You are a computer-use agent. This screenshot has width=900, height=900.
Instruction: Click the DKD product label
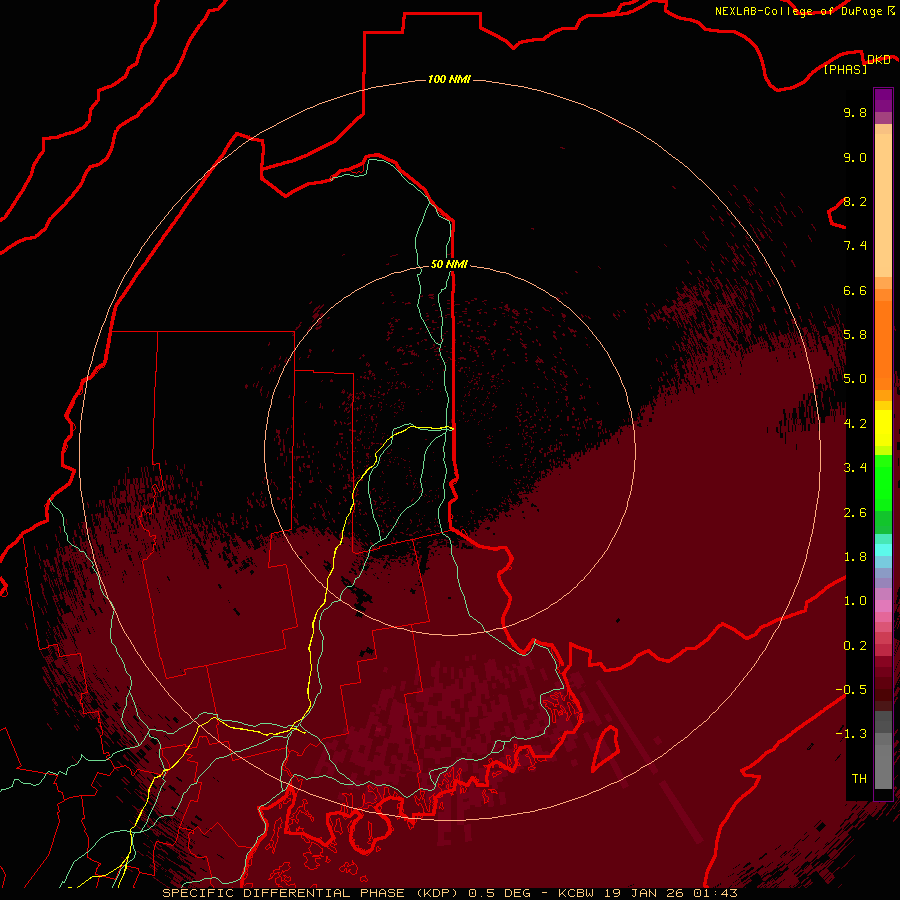click(x=878, y=60)
